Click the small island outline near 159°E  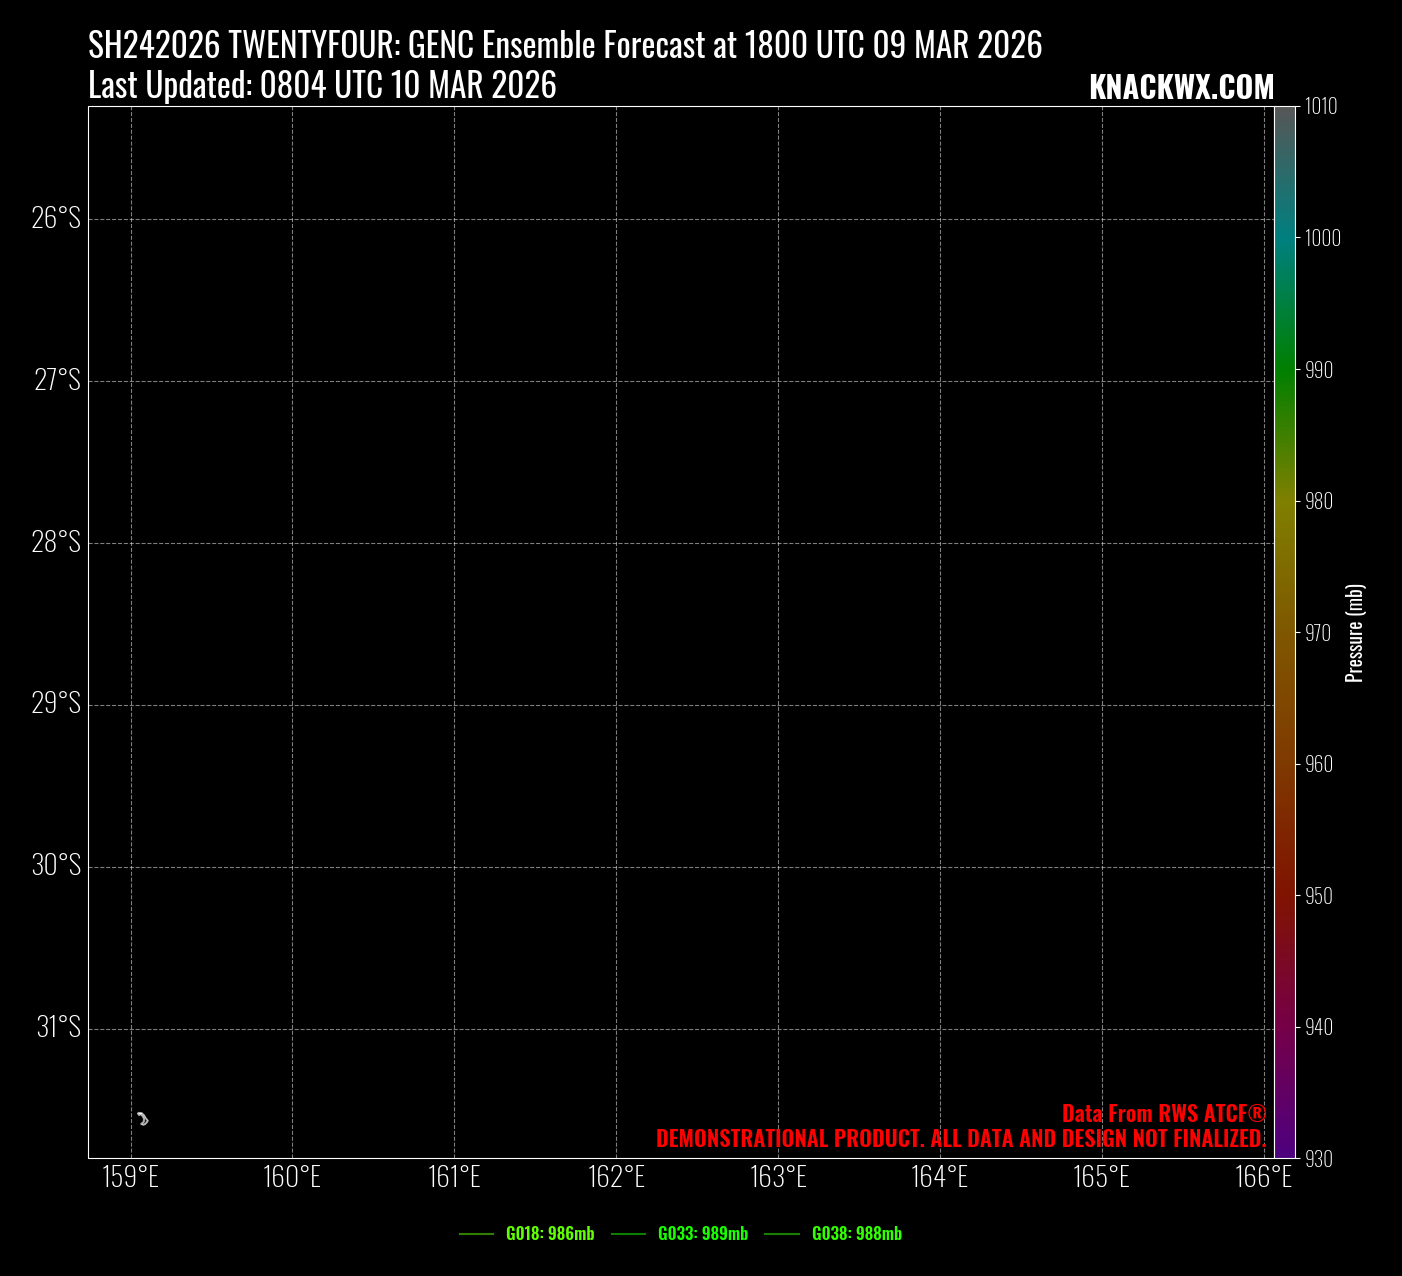tap(143, 1119)
